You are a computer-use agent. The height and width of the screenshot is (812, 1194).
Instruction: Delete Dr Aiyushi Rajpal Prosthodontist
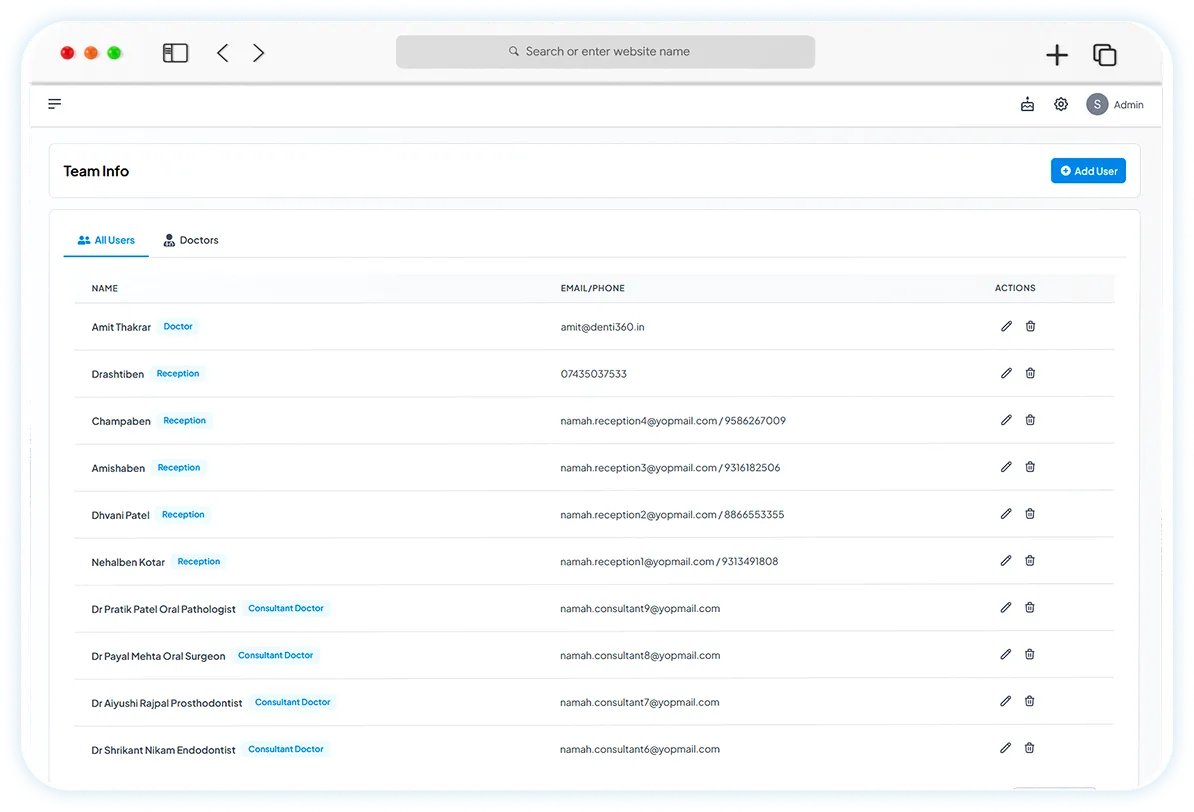tap(1030, 701)
